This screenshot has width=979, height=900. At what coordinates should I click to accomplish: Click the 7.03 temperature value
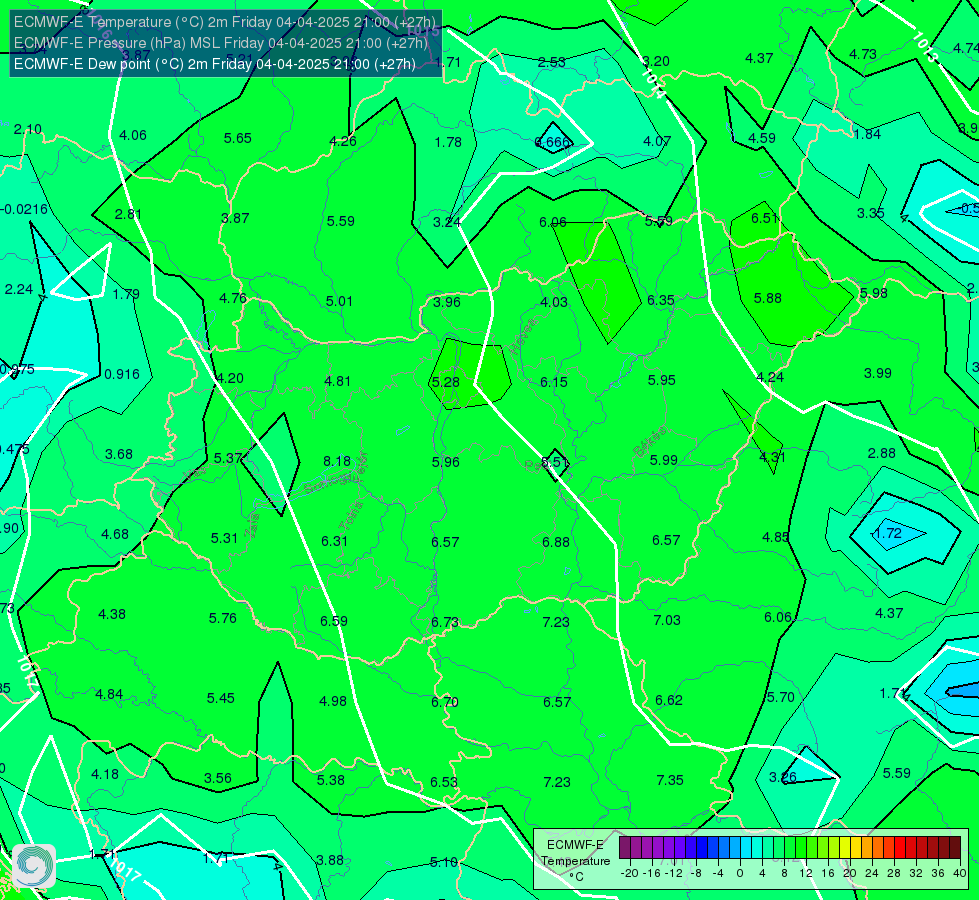667,620
